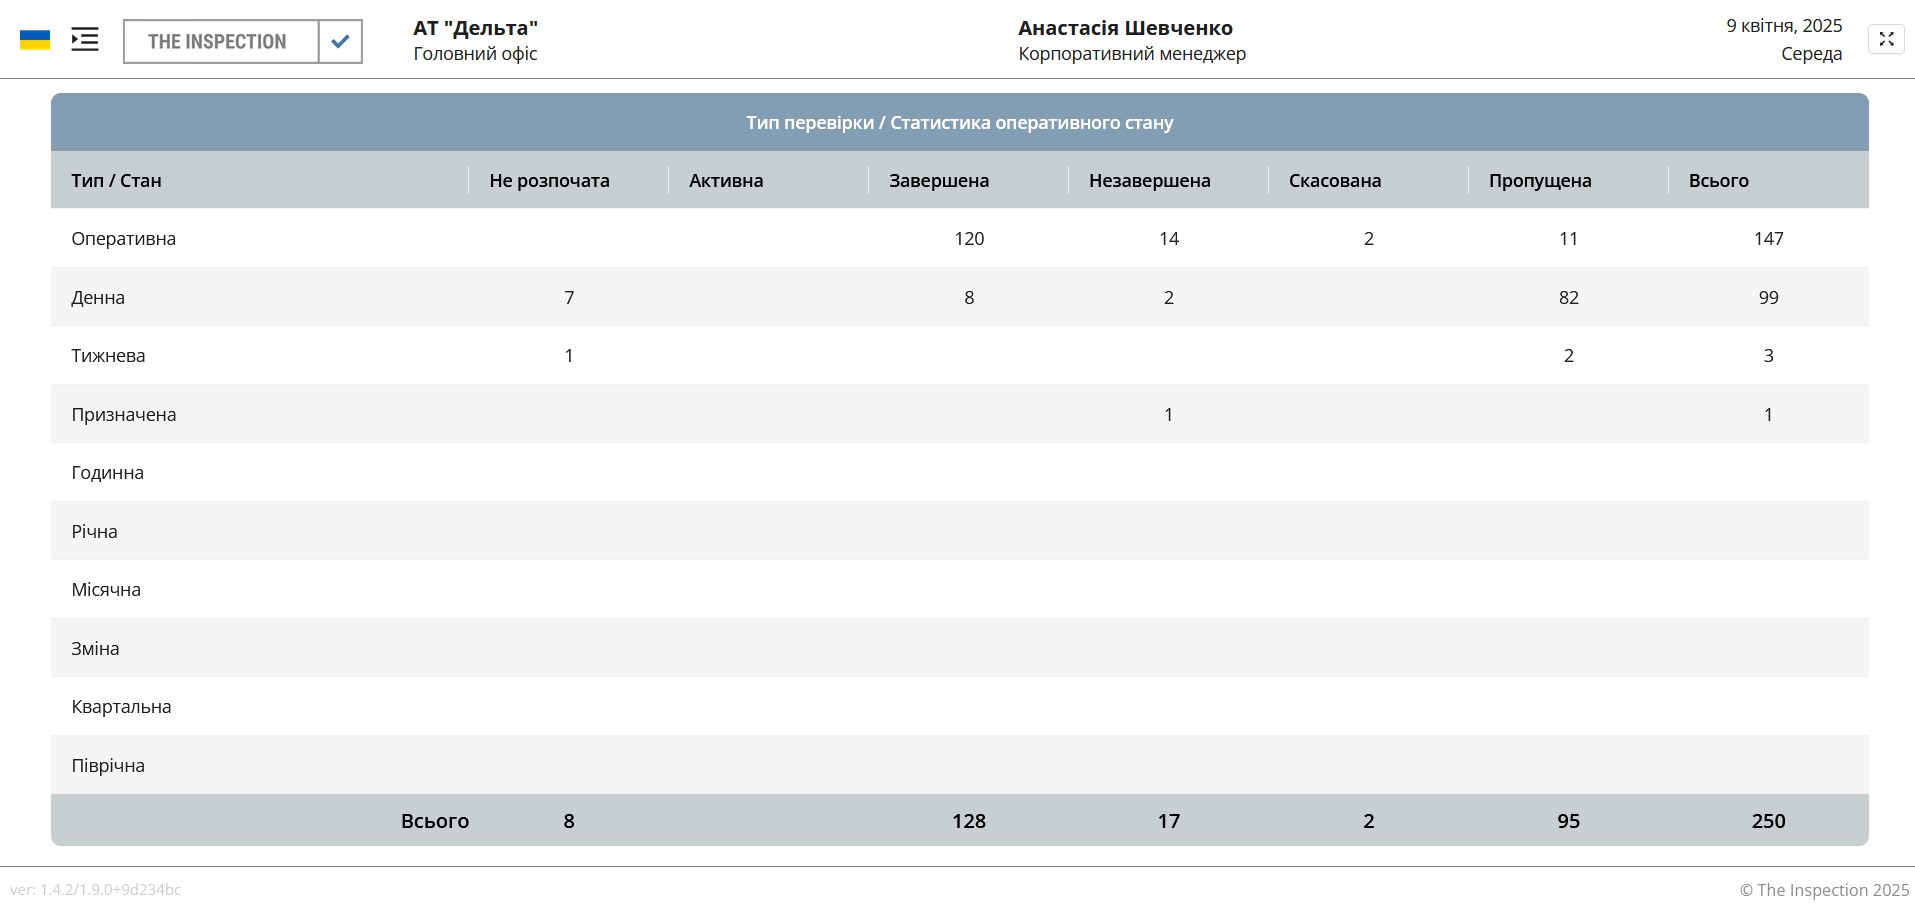Viewport: 1915px width, 907px height.
Task: Enter fullscreen mode using the expand arrows icon
Action: (1887, 38)
